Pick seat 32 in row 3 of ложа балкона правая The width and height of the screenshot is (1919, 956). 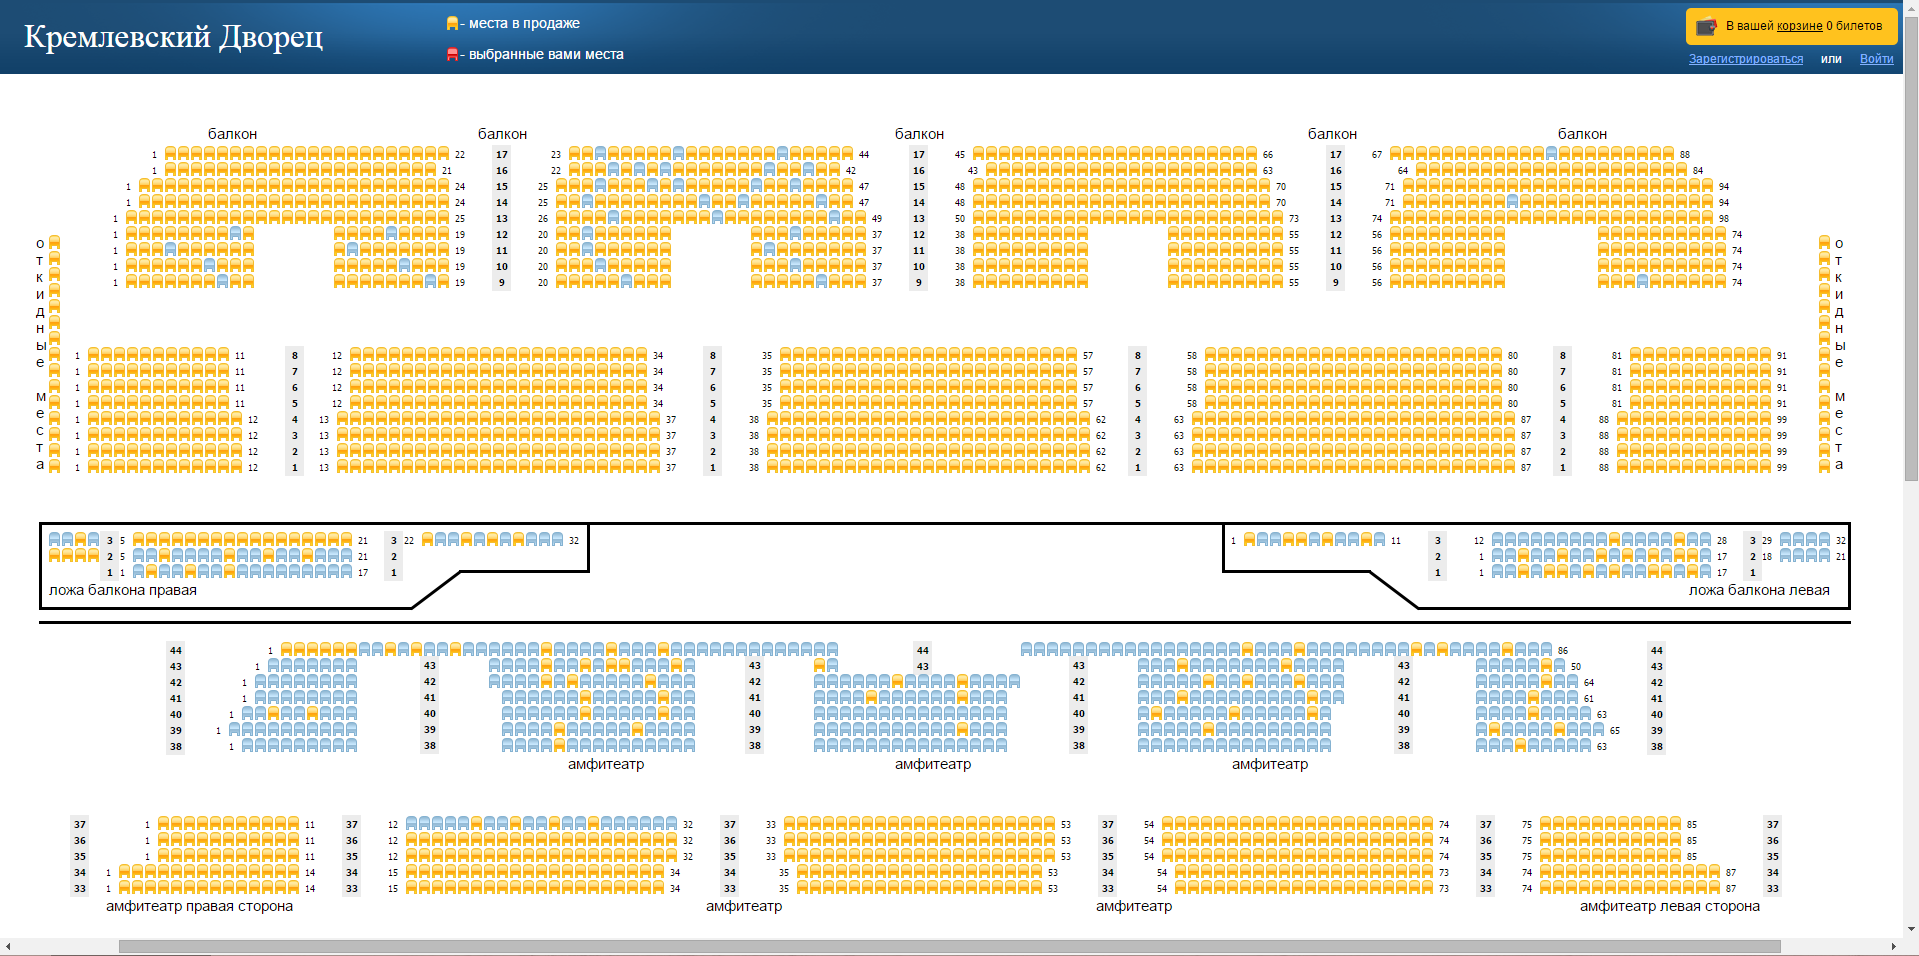click(x=558, y=540)
